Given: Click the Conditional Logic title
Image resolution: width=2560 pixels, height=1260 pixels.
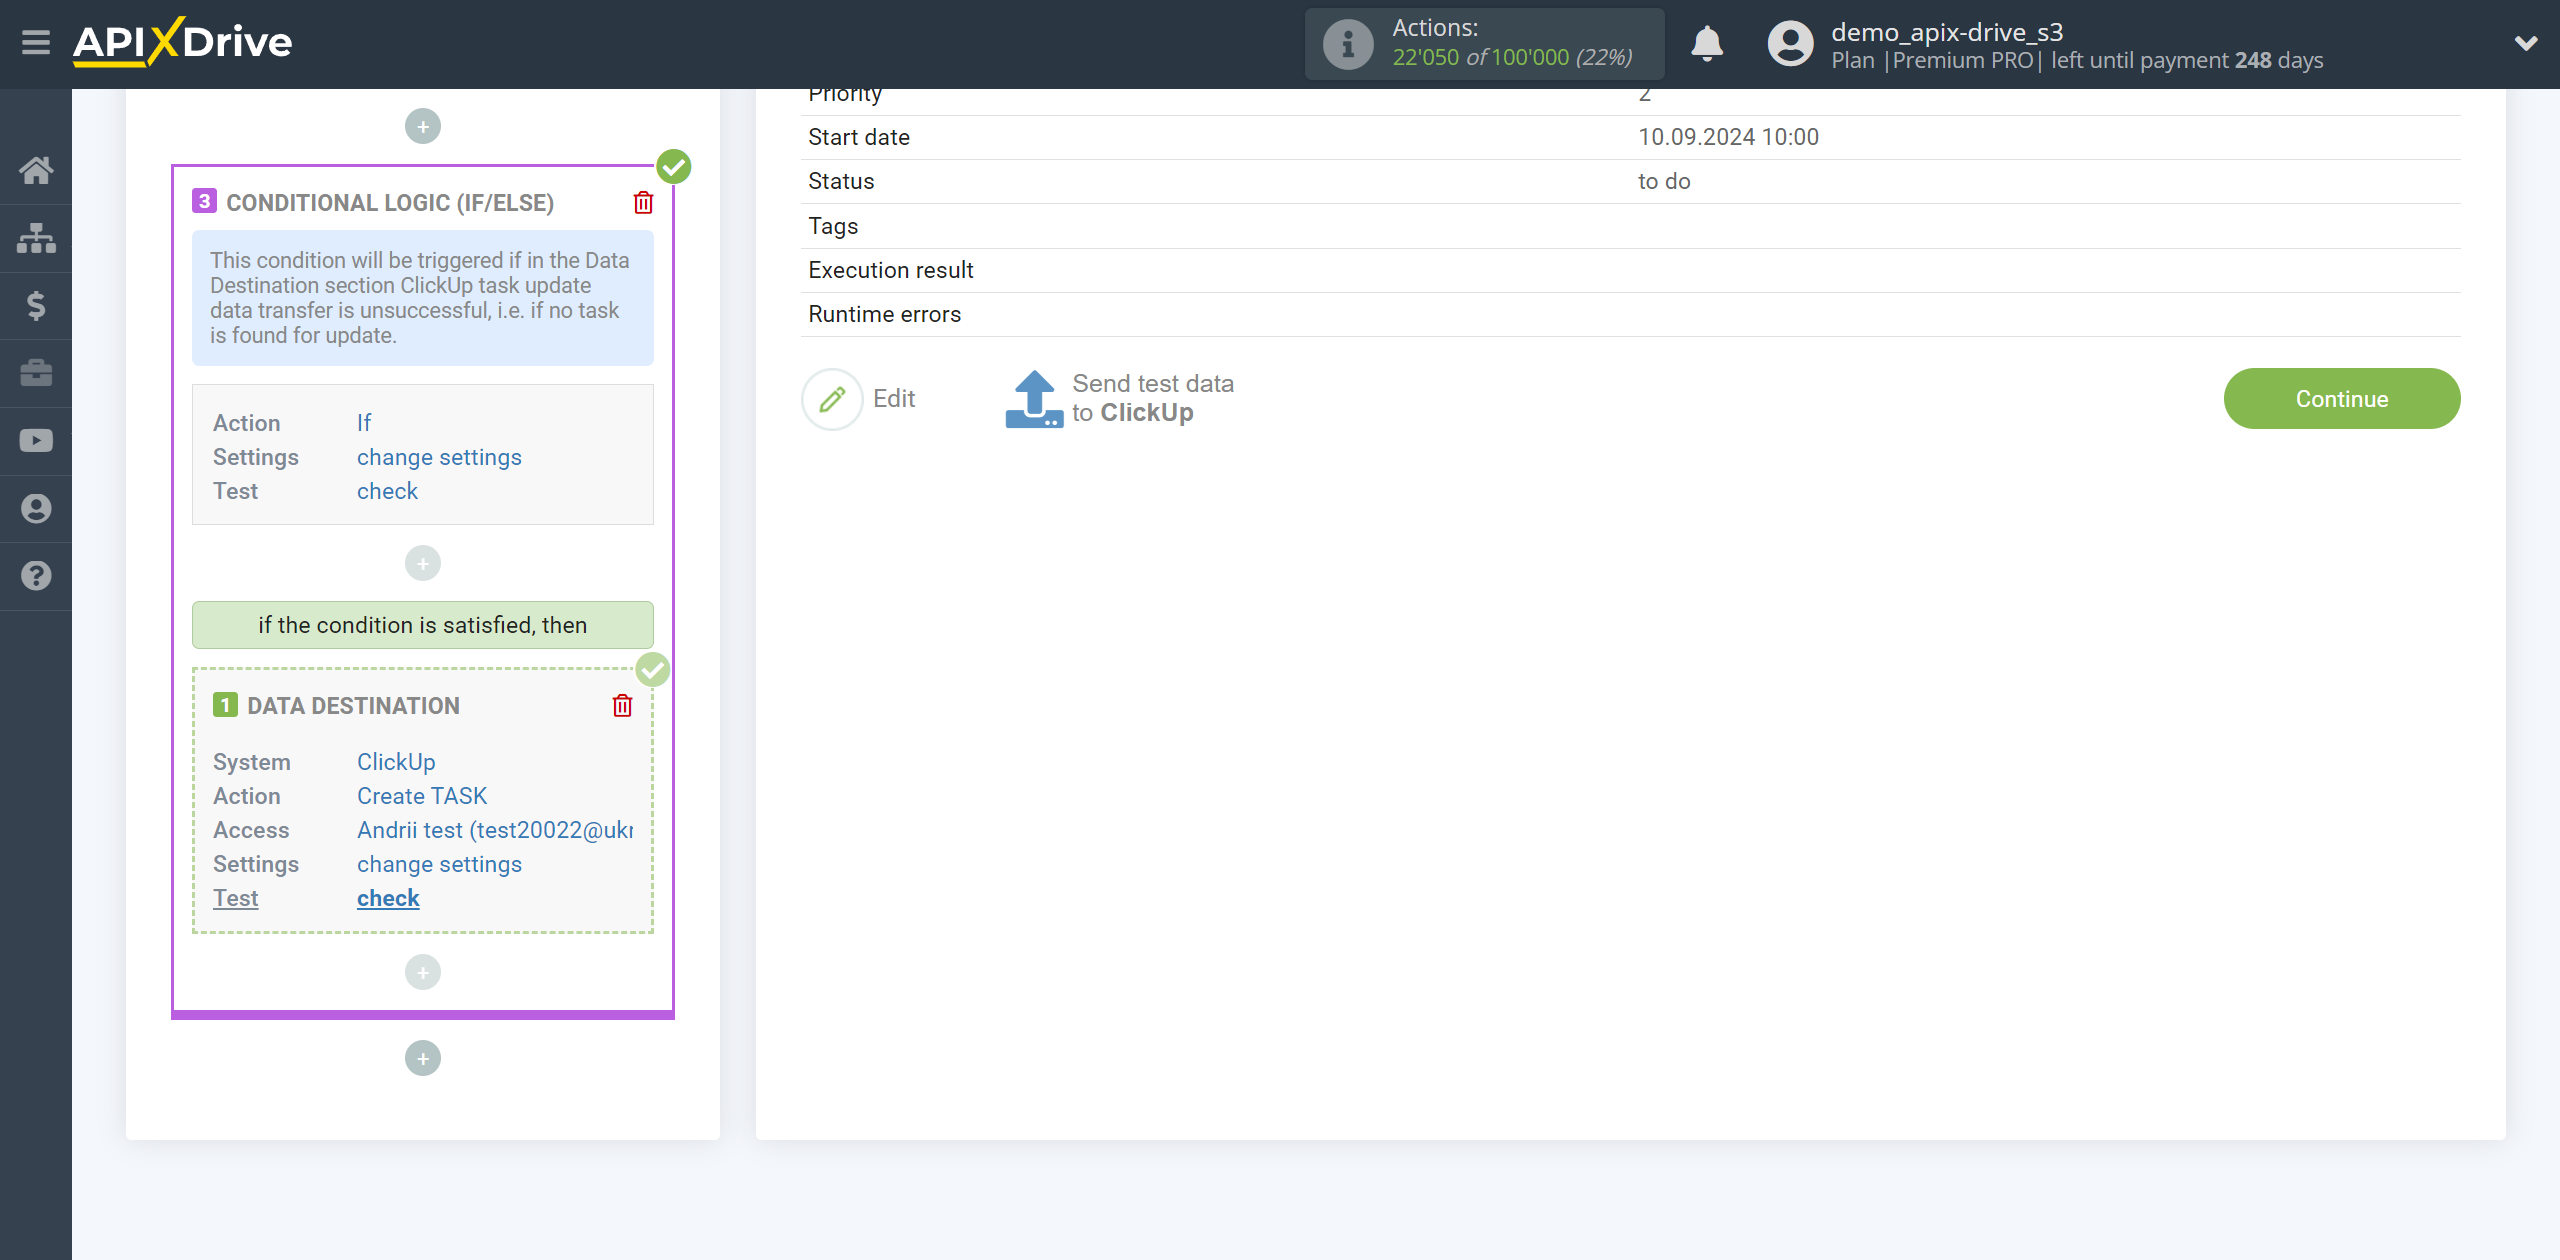Looking at the screenshot, I should [x=390, y=202].
